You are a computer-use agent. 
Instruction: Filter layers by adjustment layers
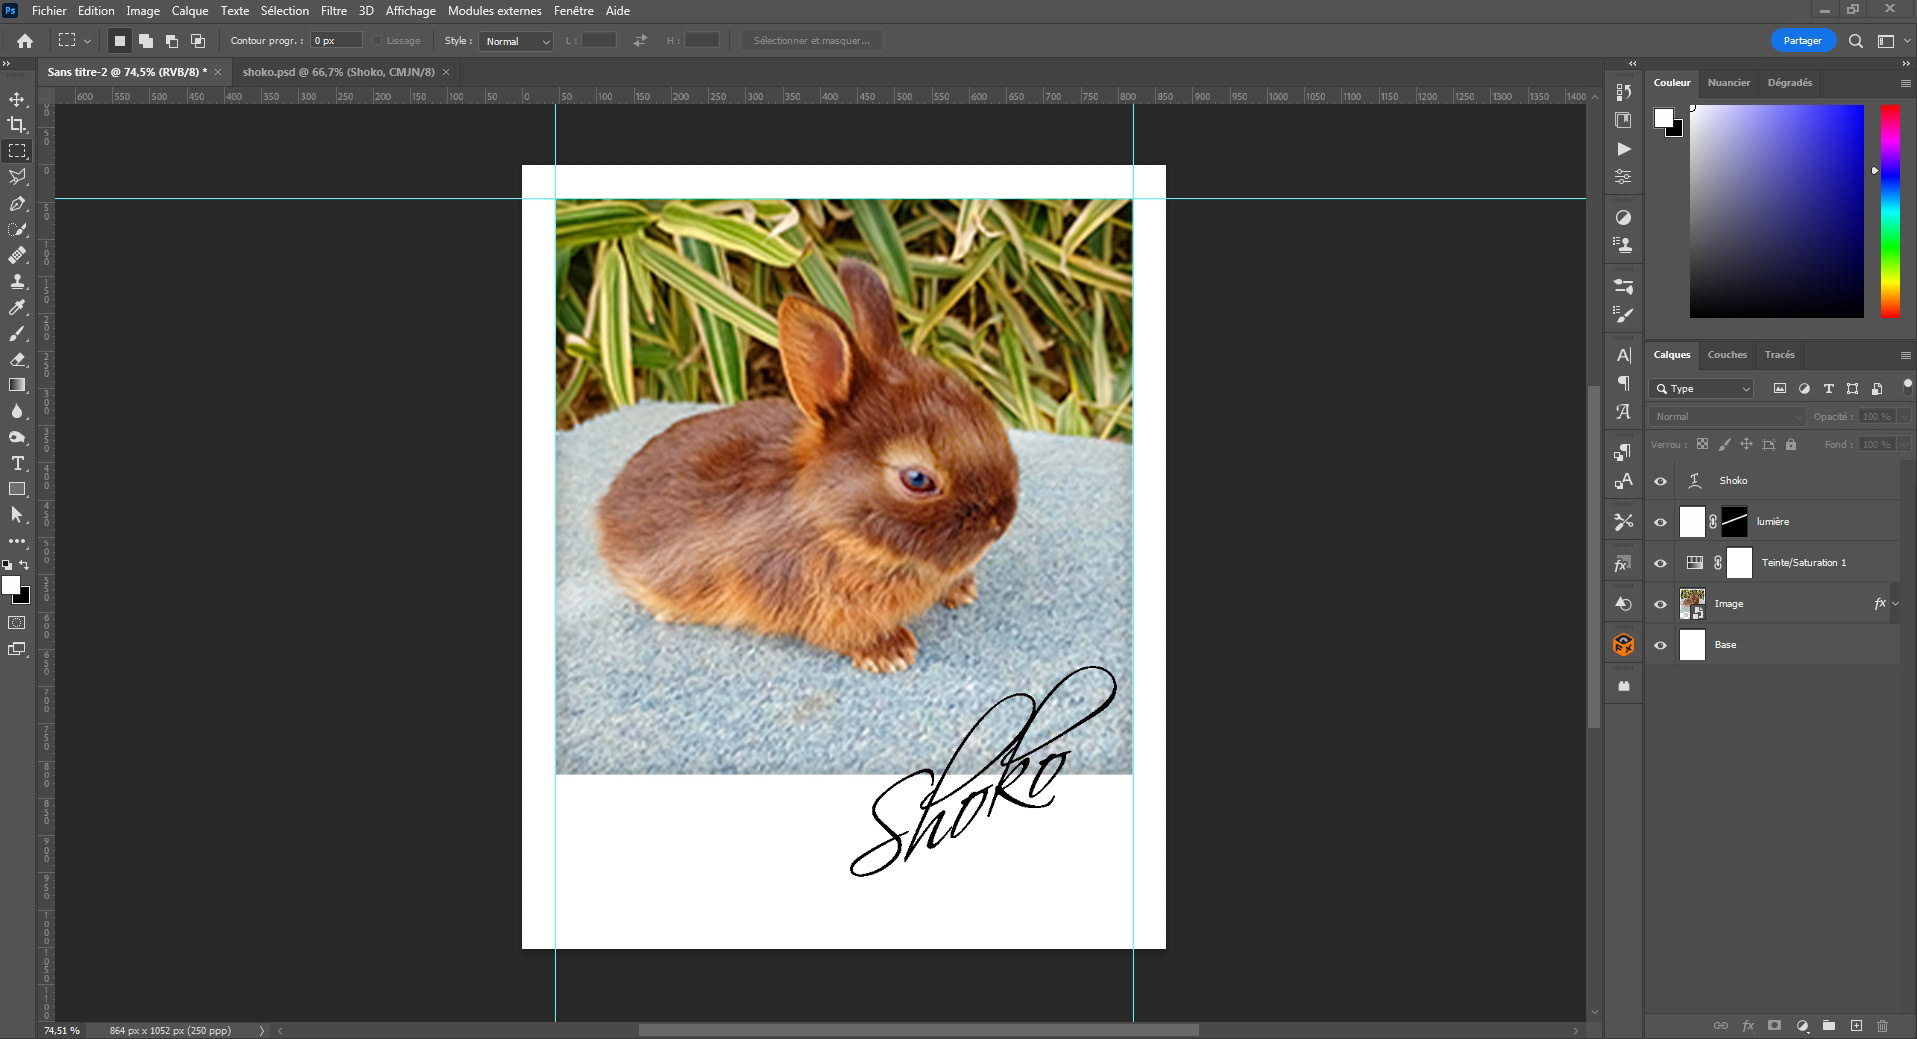[1804, 388]
